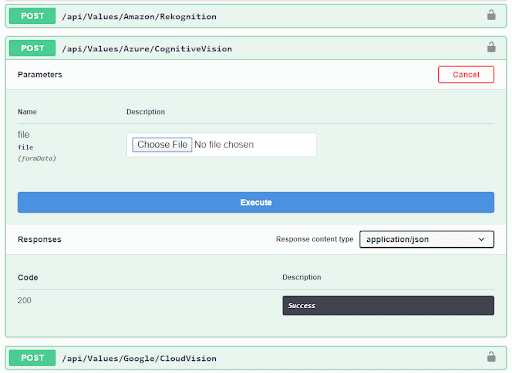Image resolution: width=512 pixels, height=373 pixels.
Task: Click POST badge of Azure CognitiveVision endpoint
Action: tap(32, 48)
